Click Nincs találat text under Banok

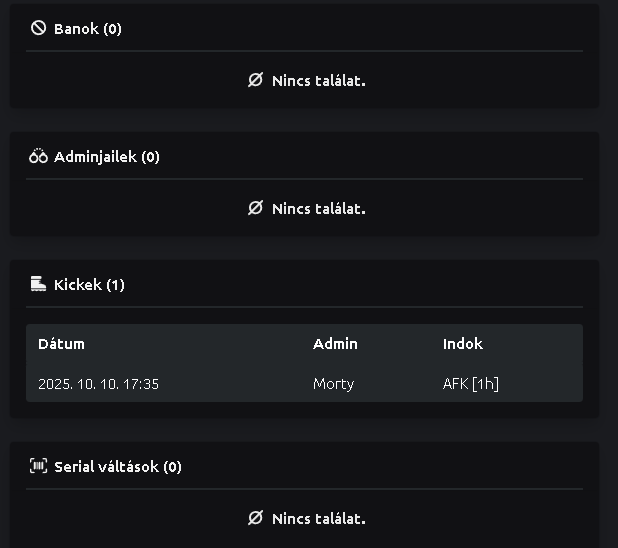point(318,81)
